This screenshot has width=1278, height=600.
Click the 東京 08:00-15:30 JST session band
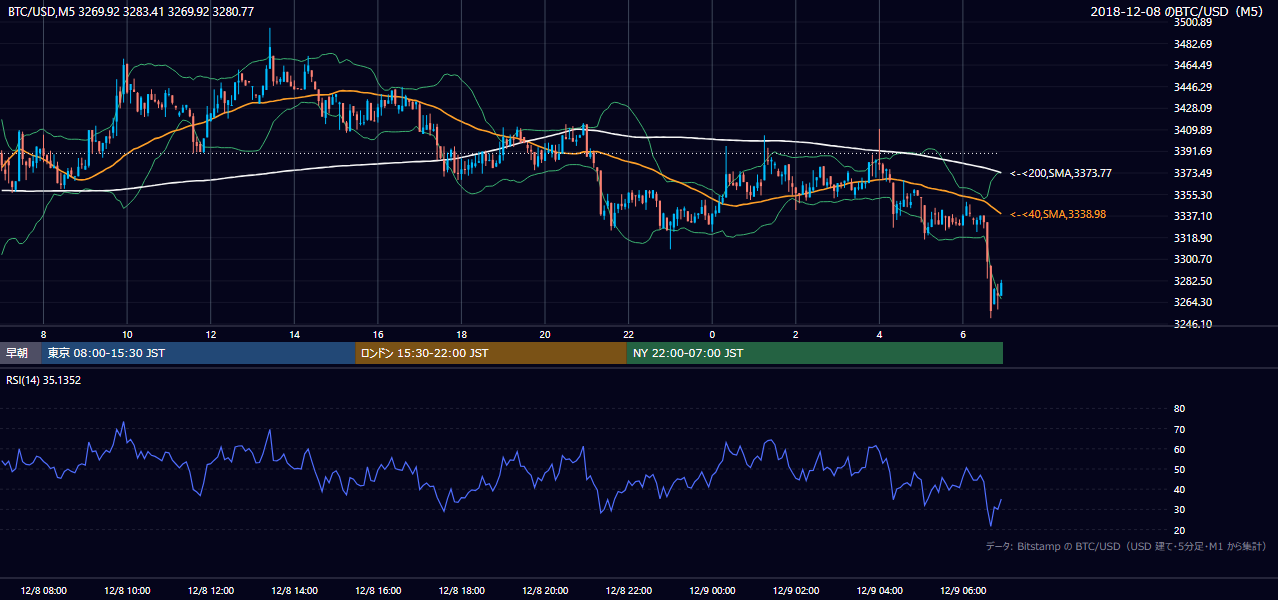click(198, 353)
